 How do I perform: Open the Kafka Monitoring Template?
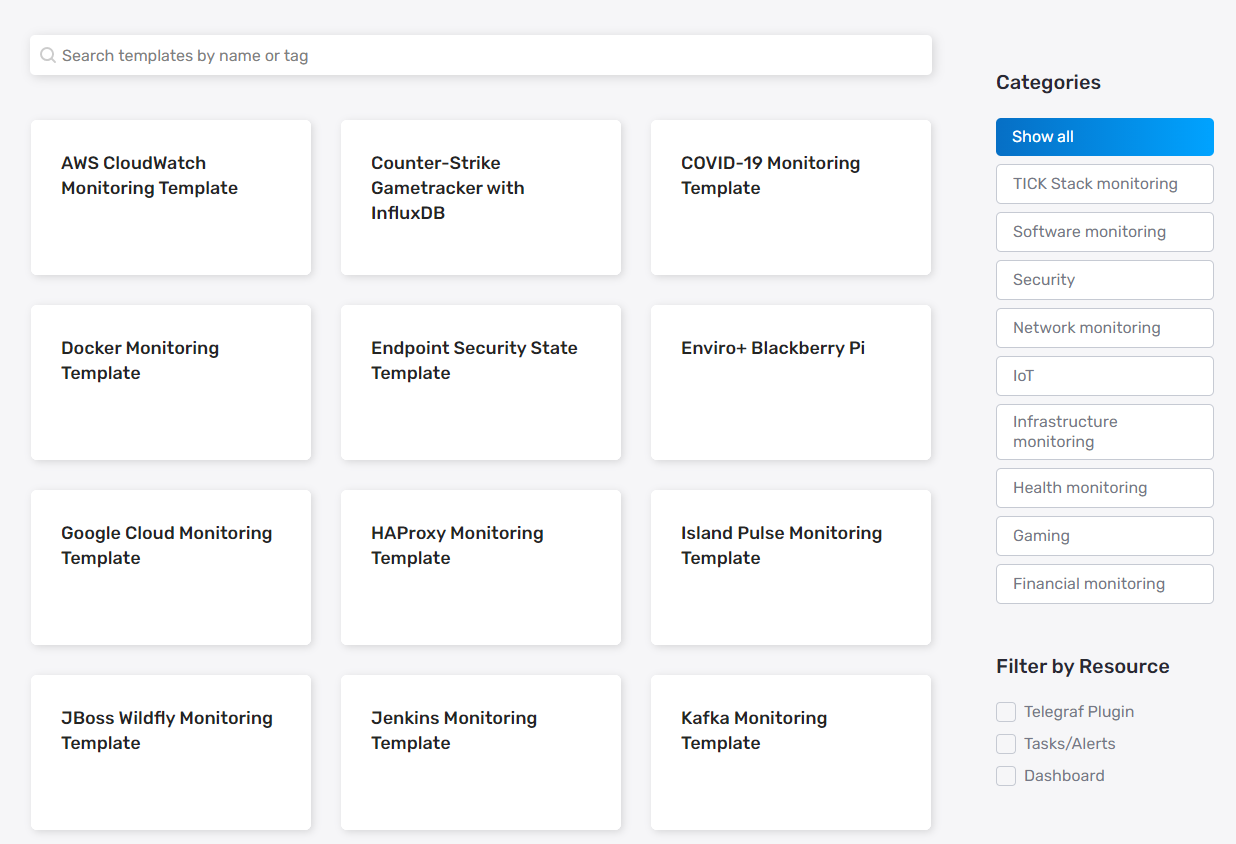[790, 752]
